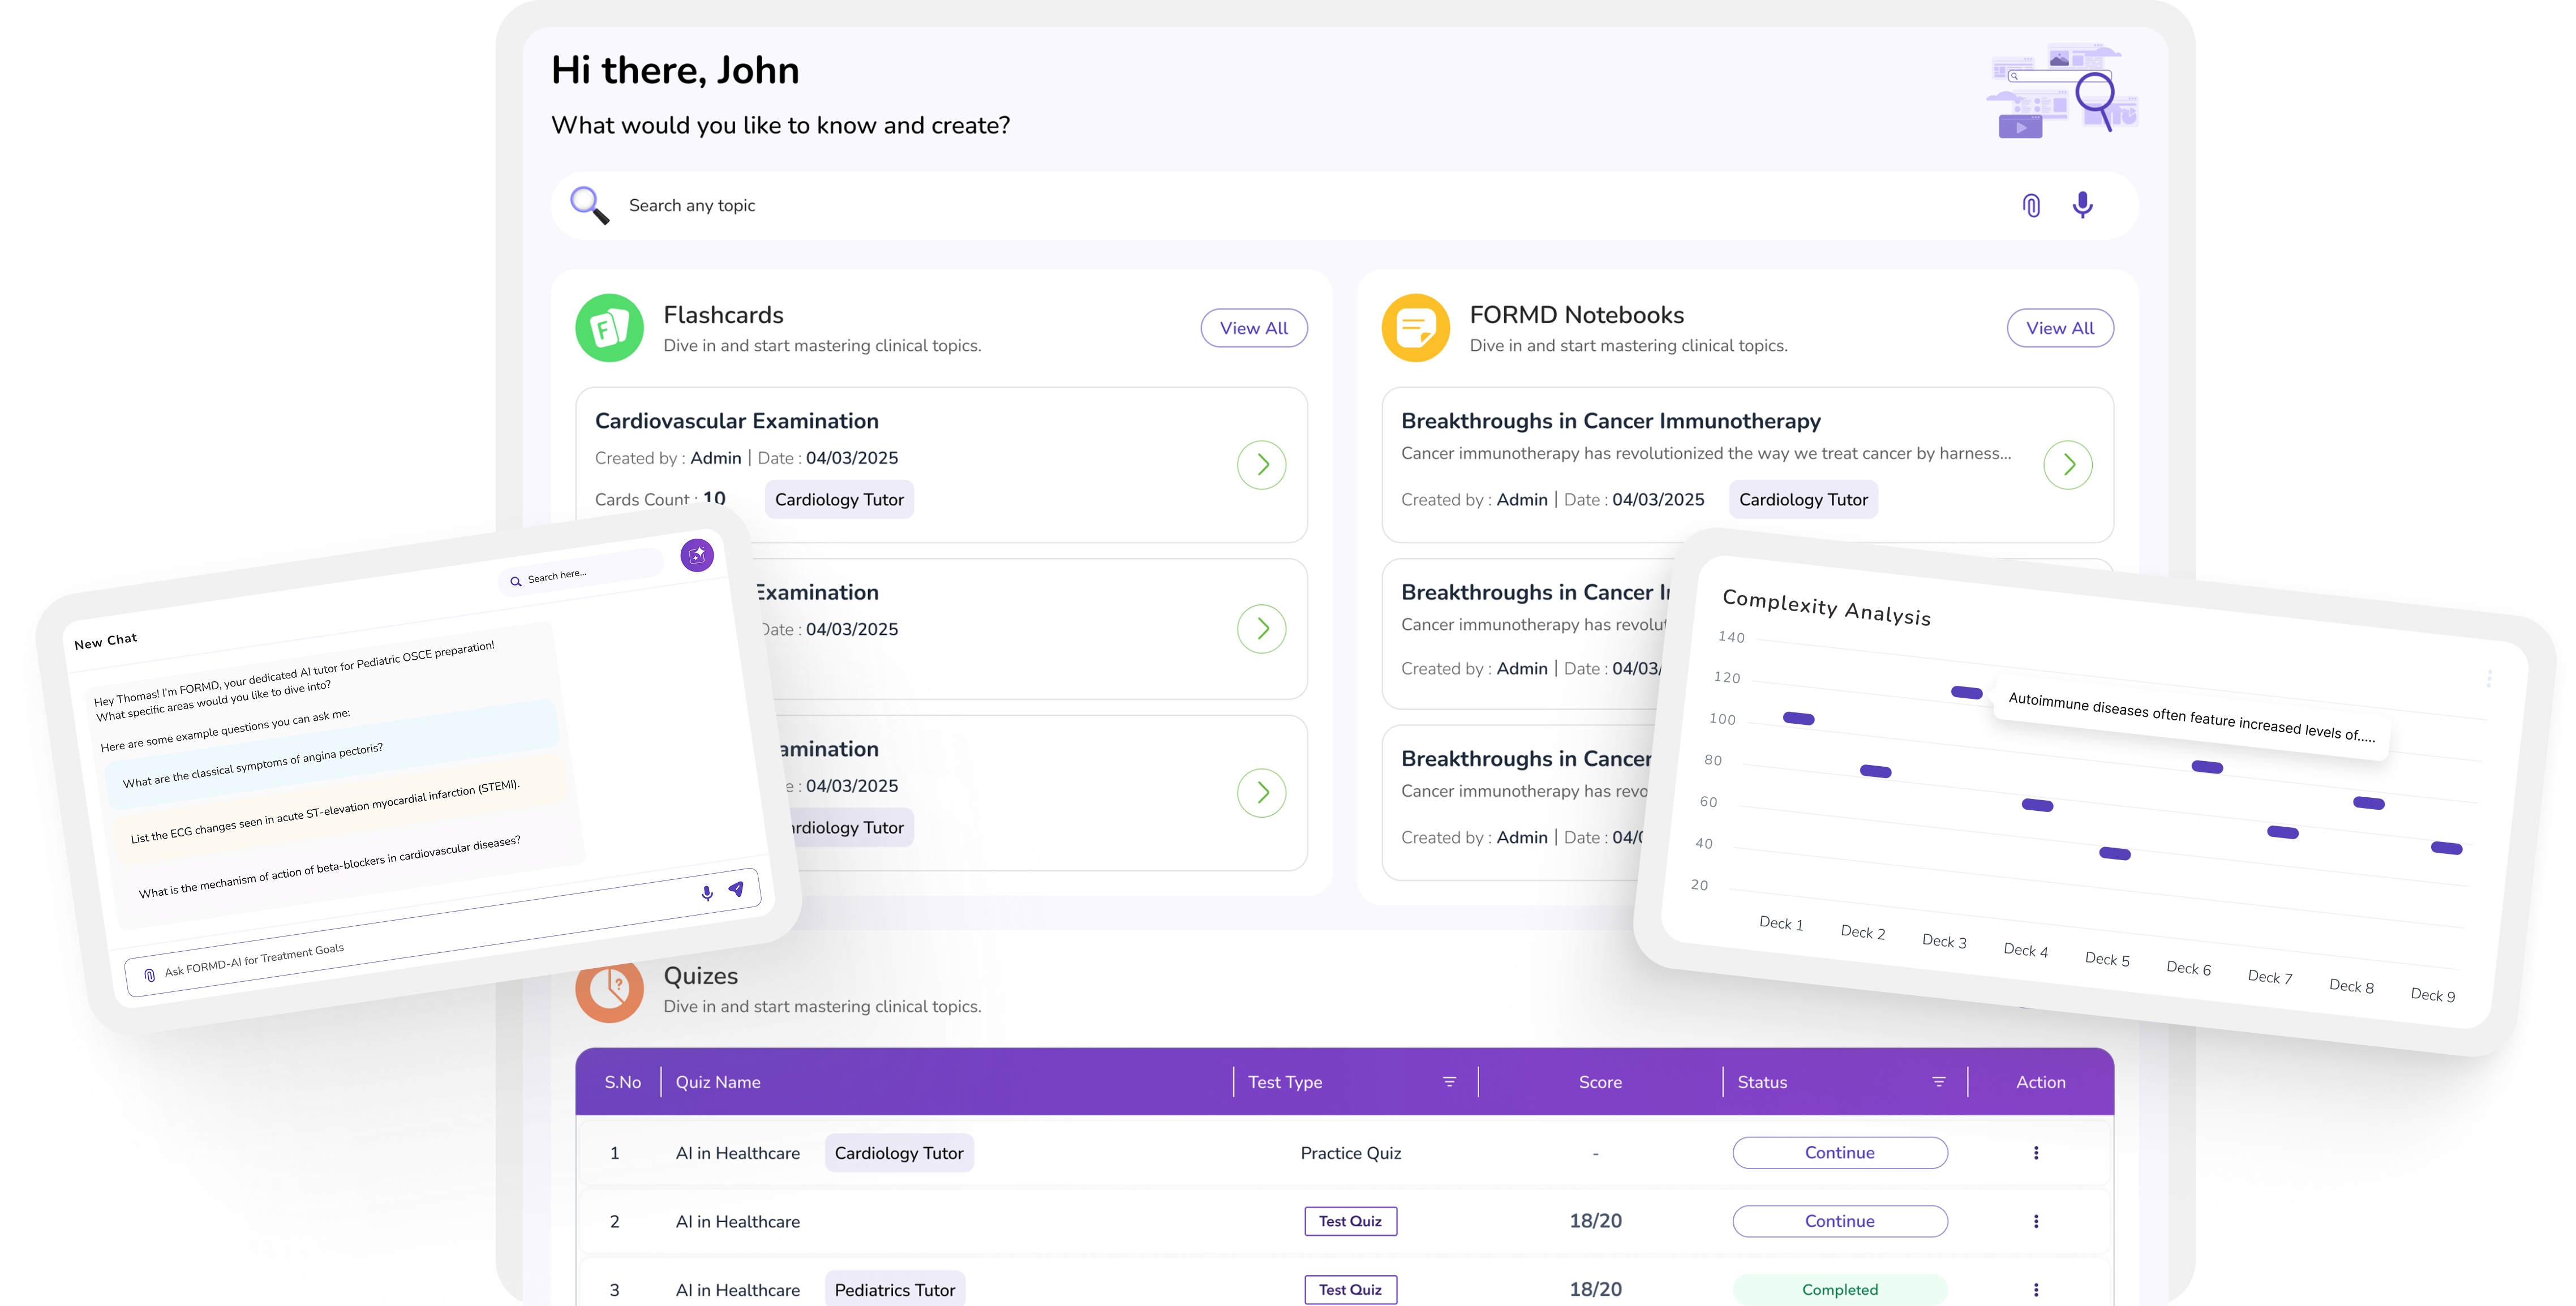Click the Search any topic field
This screenshot has width=2576, height=1306.
pyautogui.click(x=1345, y=205)
